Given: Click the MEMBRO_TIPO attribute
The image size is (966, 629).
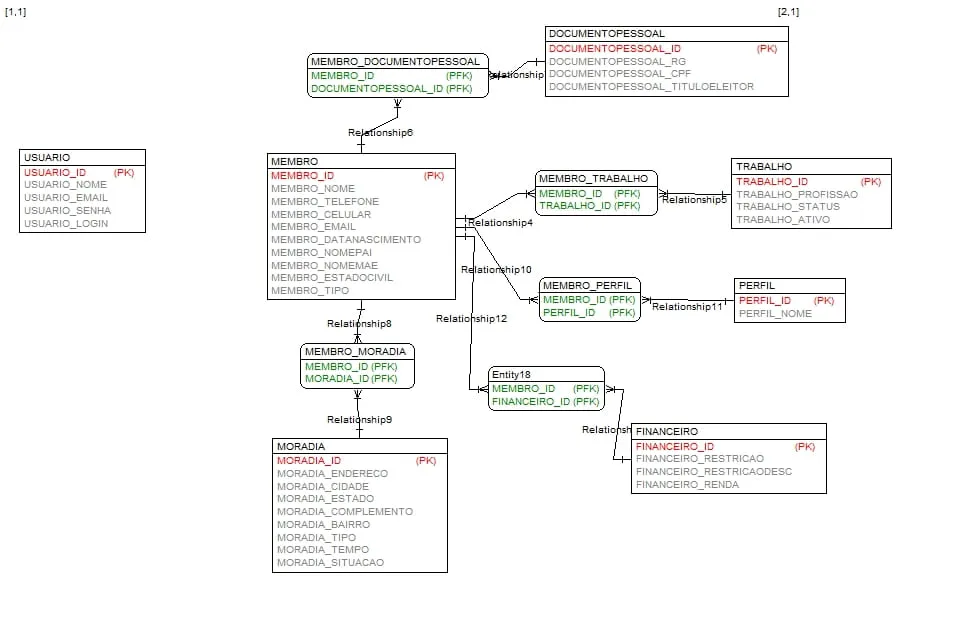Looking at the screenshot, I should (x=310, y=291).
